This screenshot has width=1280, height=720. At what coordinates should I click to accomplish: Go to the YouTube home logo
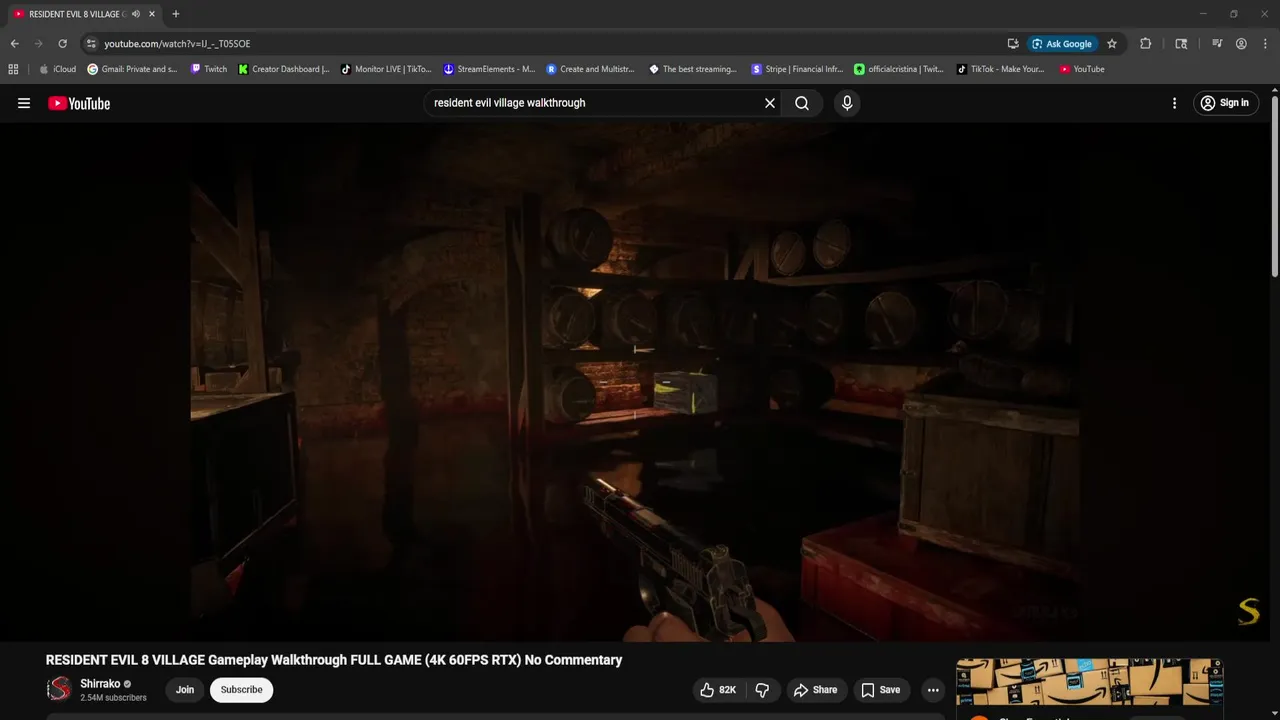coord(79,103)
